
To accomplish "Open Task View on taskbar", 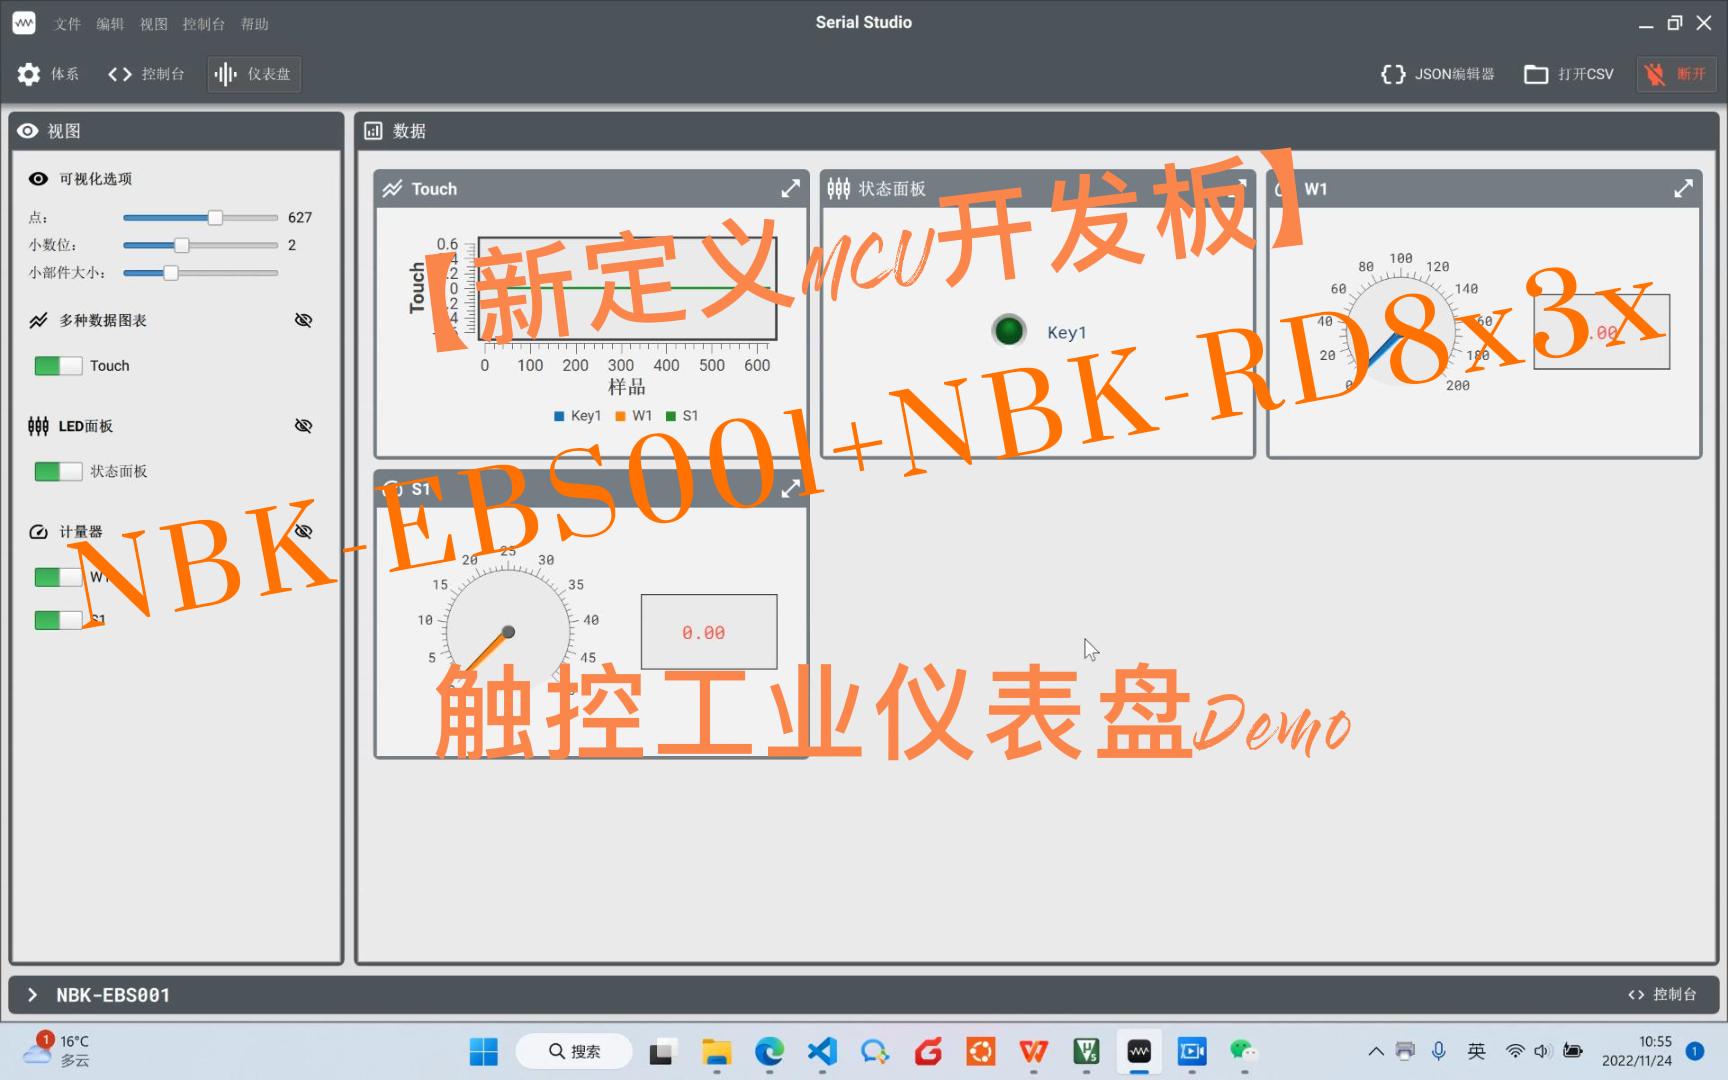I will (x=661, y=1051).
